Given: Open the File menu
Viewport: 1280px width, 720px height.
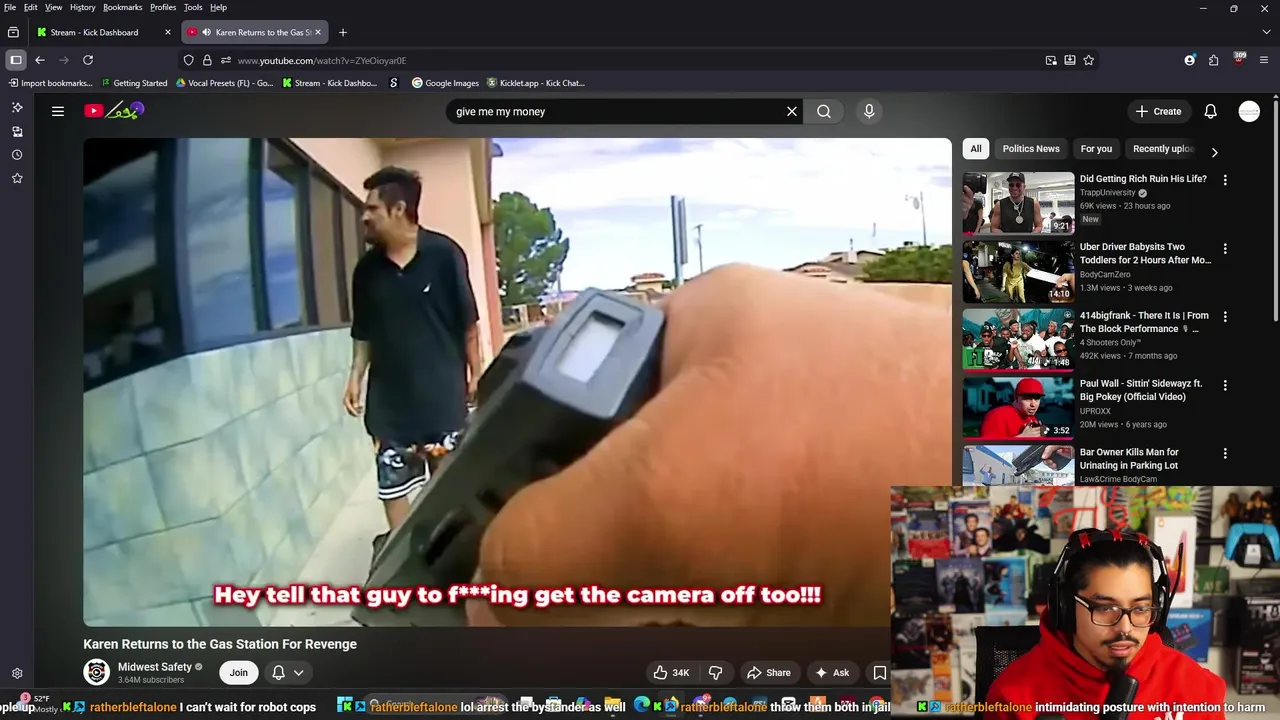Looking at the screenshot, I should point(10,7).
